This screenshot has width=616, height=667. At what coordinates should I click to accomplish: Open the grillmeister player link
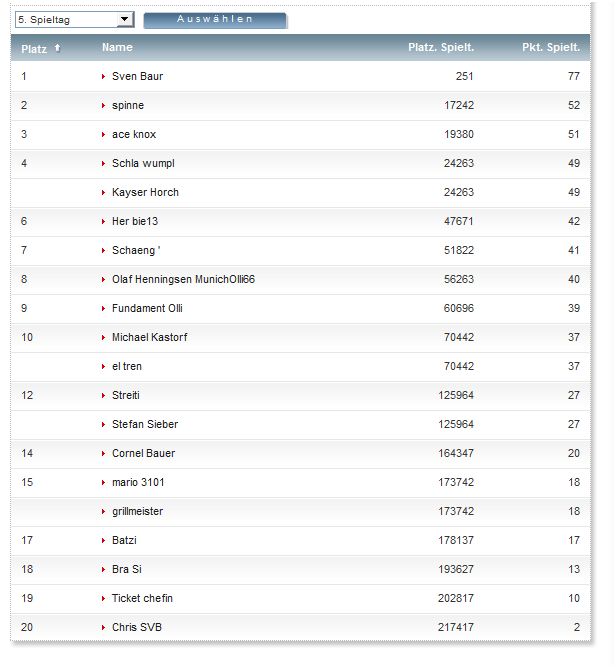pyautogui.click(x=137, y=511)
